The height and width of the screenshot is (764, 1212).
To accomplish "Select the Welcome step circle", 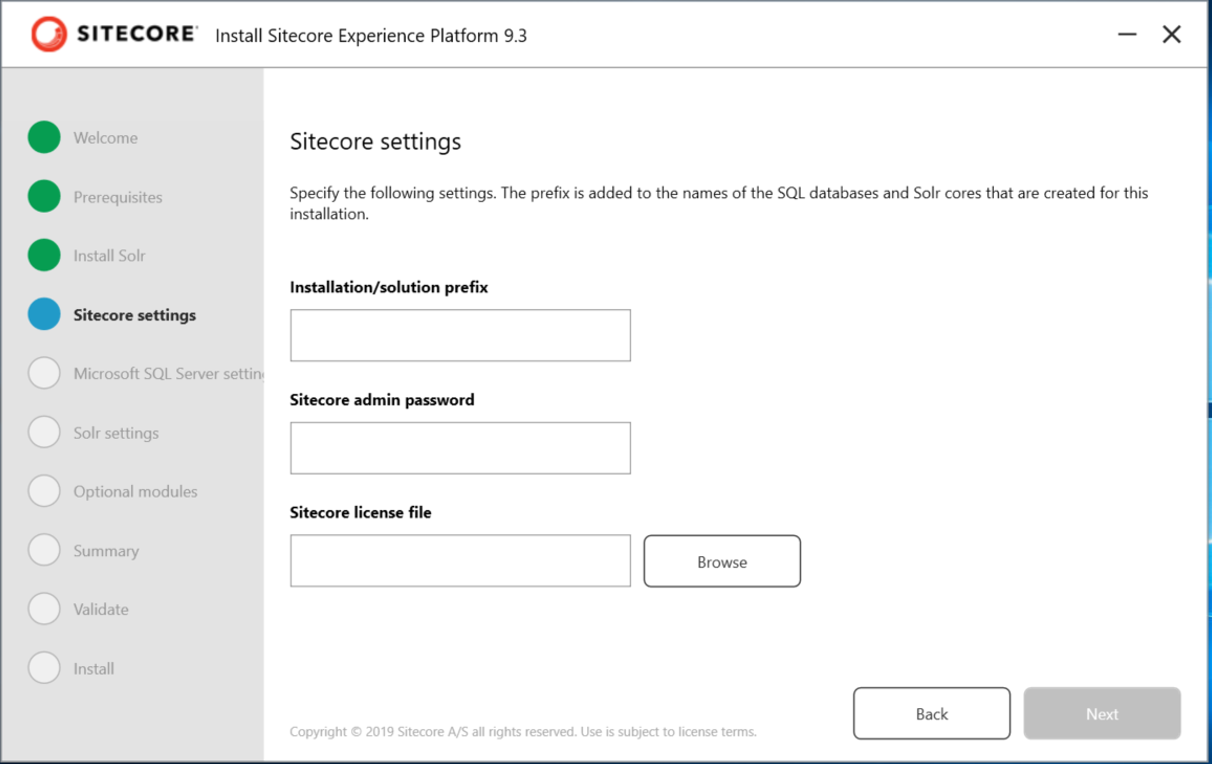I will point(44,138).
